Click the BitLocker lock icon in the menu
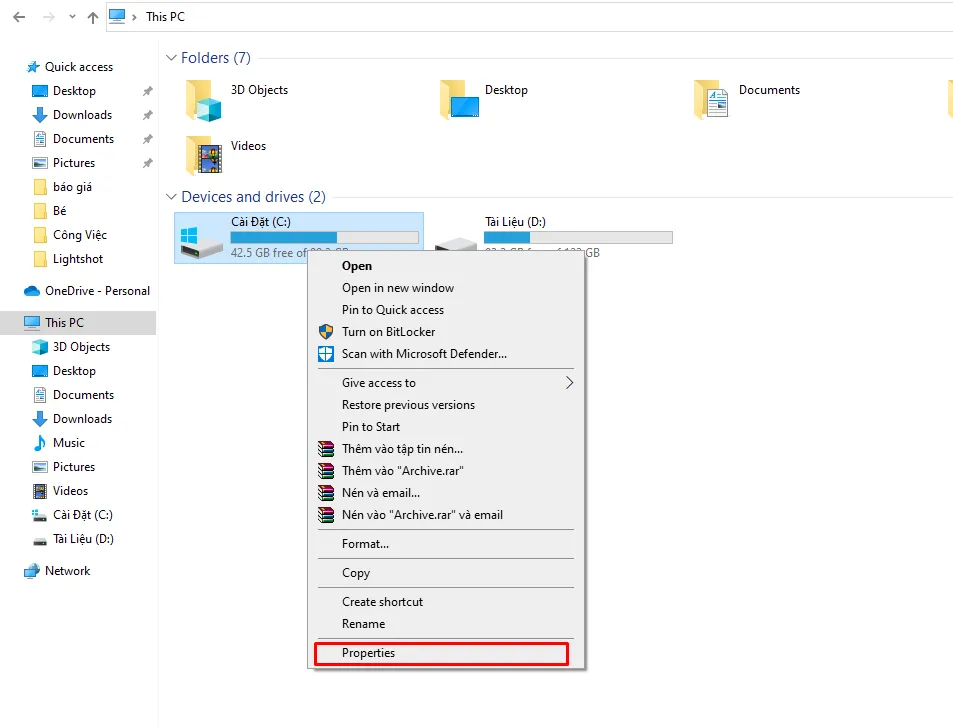 click(326, 331)
